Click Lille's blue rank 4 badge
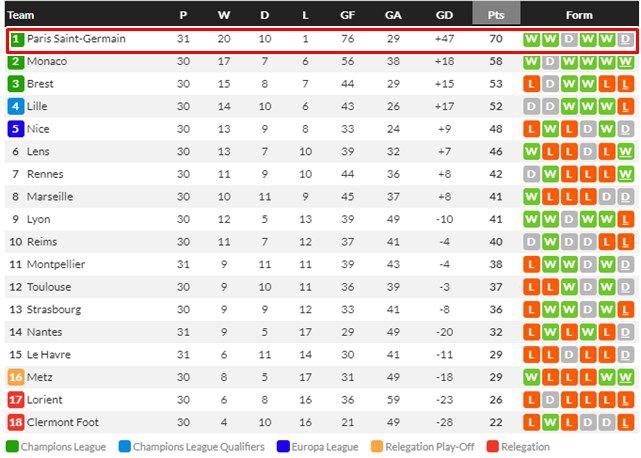The height and width of the screenshot is (458, 641). (x=16, y=106)
